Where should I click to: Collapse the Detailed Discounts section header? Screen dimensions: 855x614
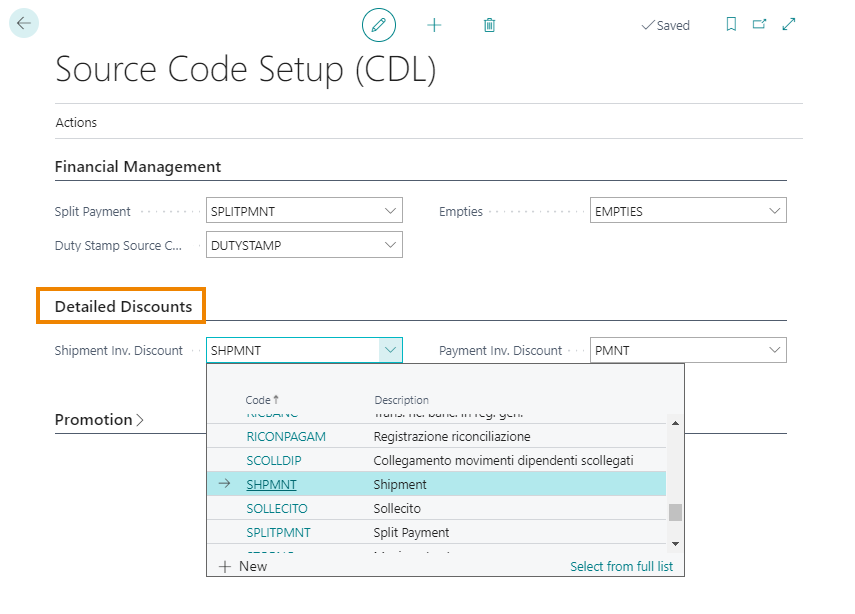coord(124,306)
